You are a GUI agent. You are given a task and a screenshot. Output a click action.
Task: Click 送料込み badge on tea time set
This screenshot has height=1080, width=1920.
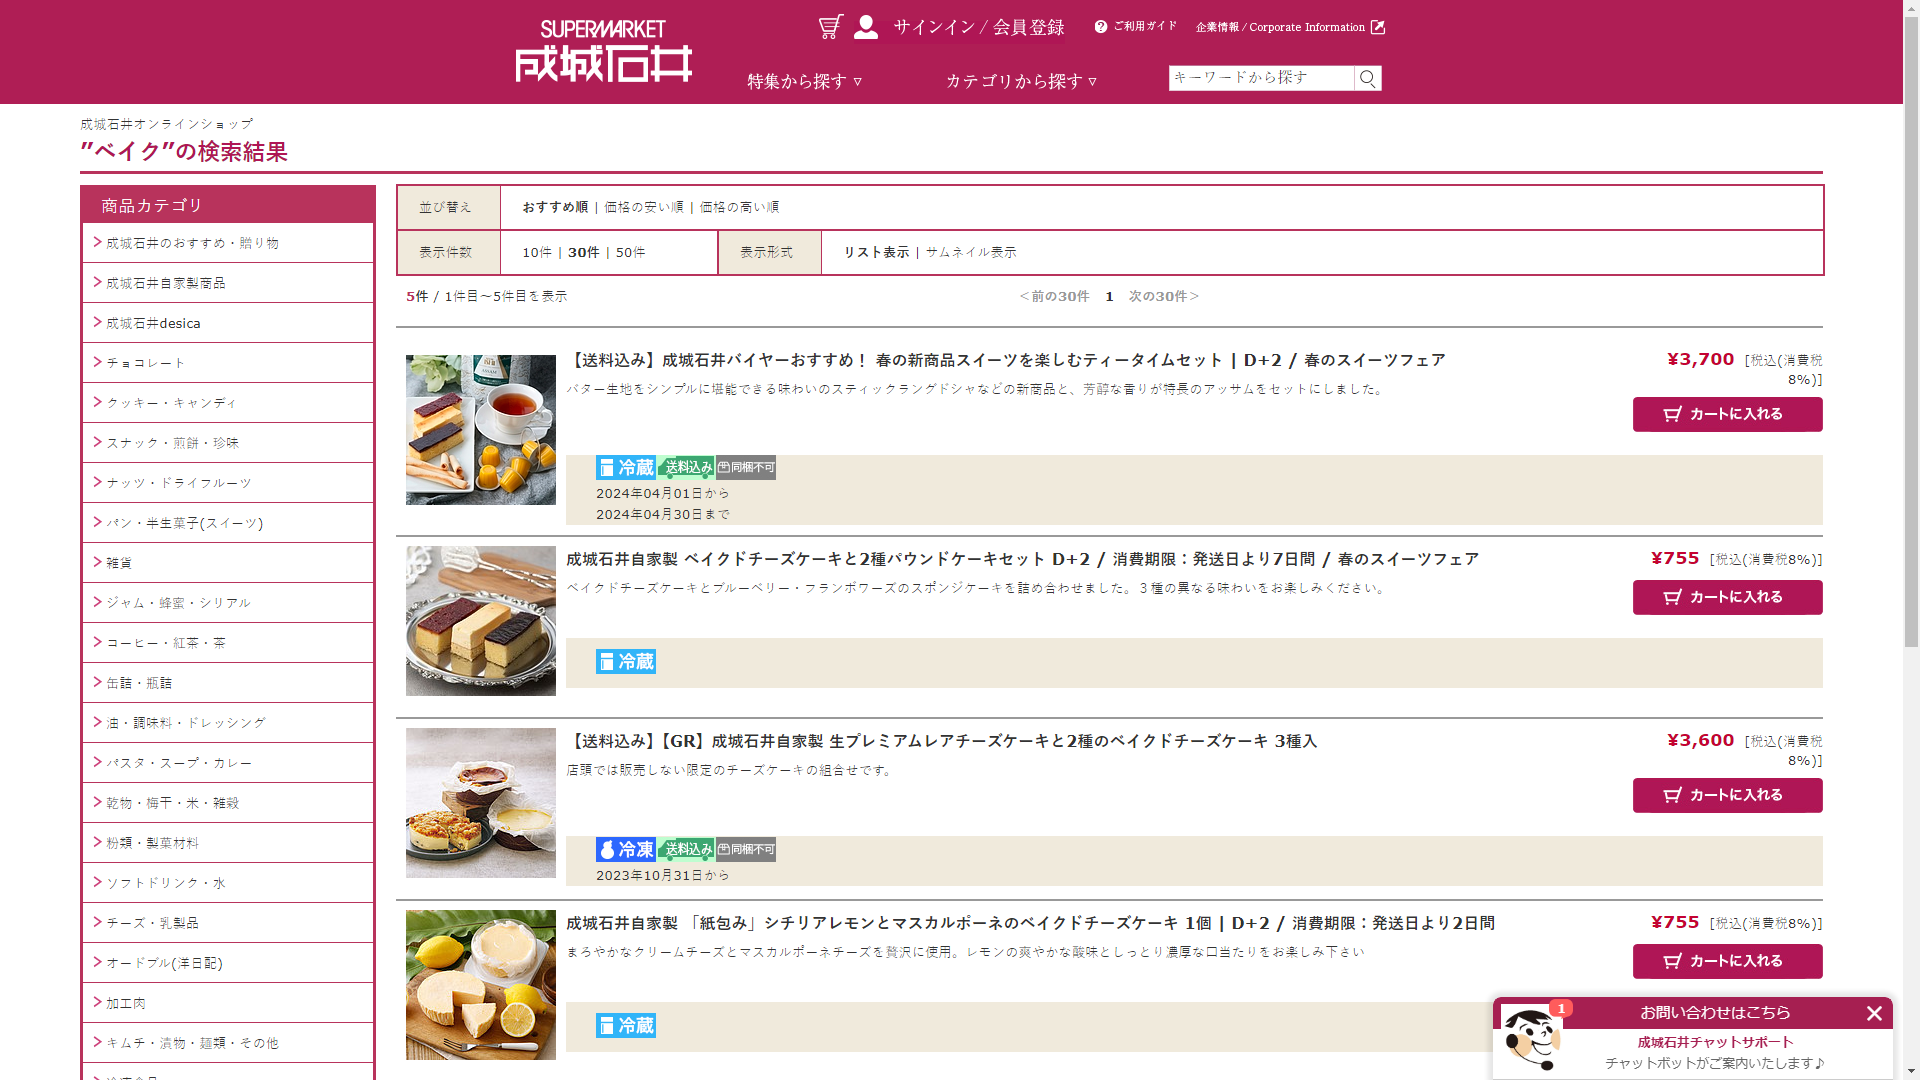coord(686,468)
